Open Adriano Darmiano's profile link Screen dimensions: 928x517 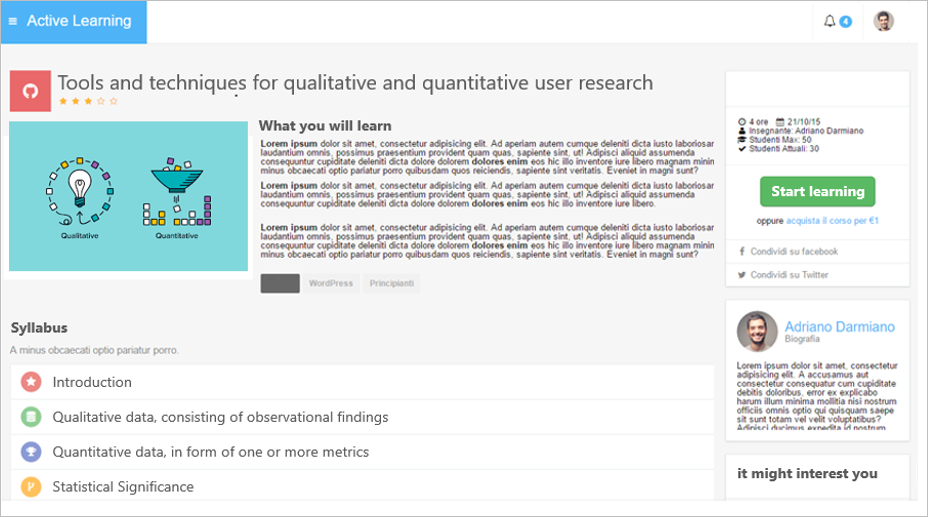(839, 327)
